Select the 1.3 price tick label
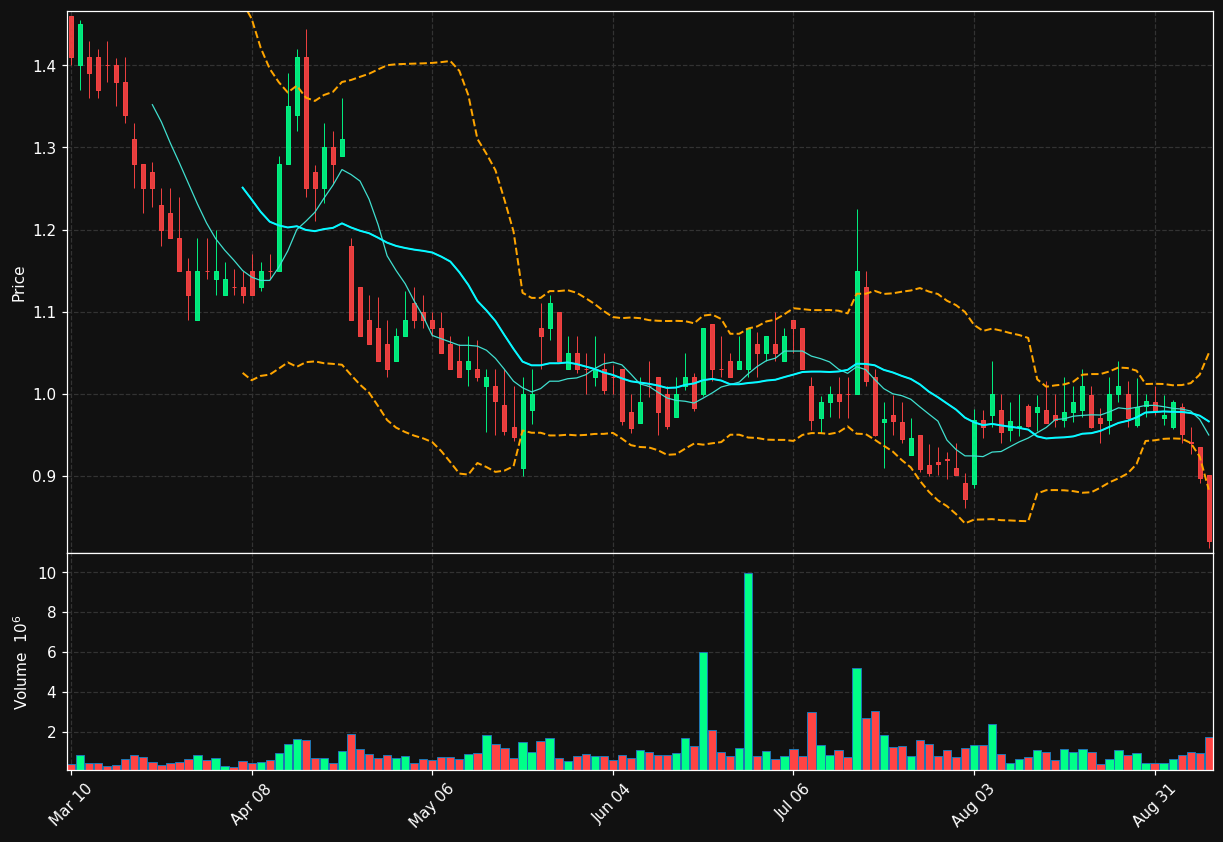 pyautogui.click(x=46, y=148)
